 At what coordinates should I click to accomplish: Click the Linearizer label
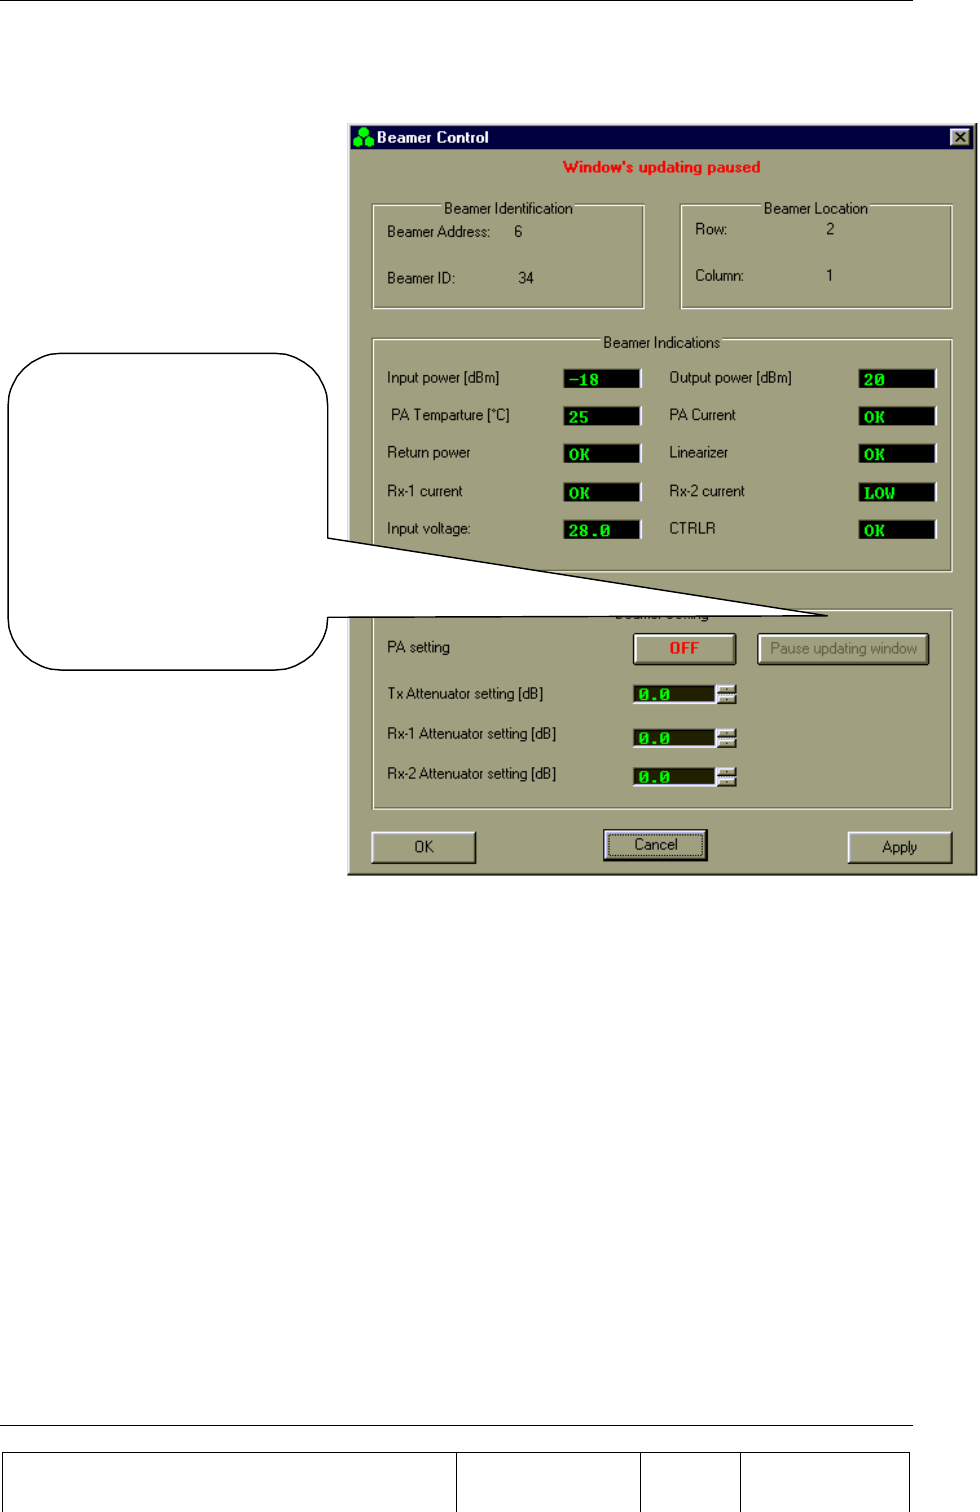point(698,452)
